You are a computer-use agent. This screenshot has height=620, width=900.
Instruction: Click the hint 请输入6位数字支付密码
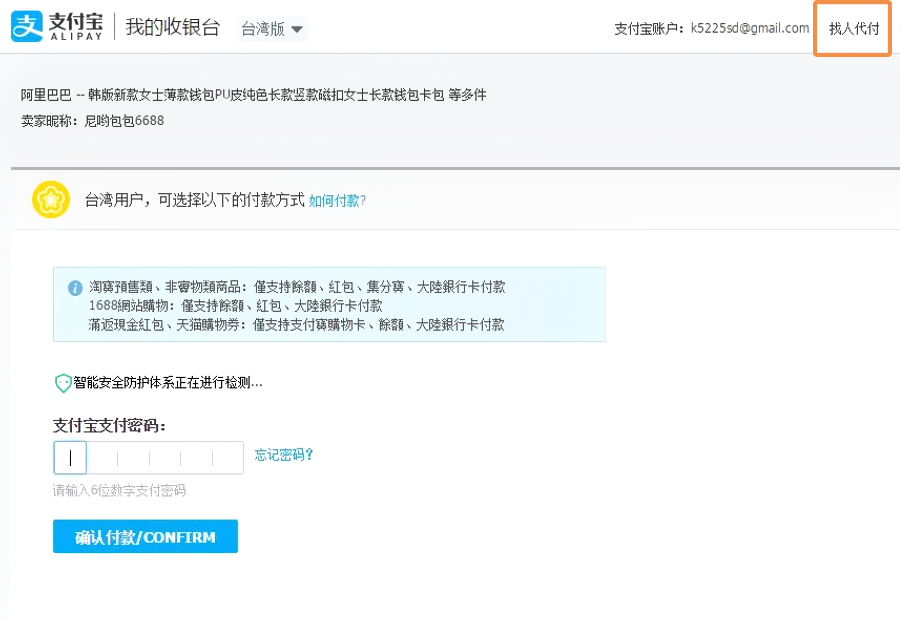click(119, 490)
